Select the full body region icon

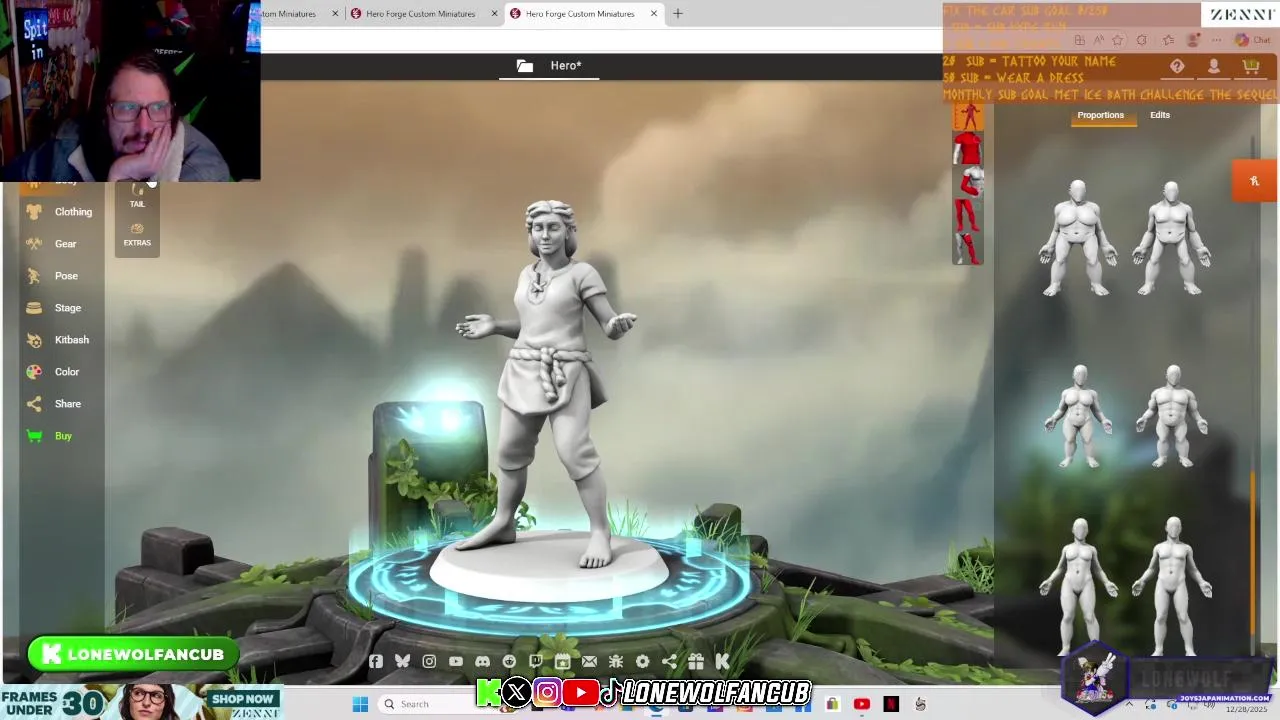(x=968, y=117)
